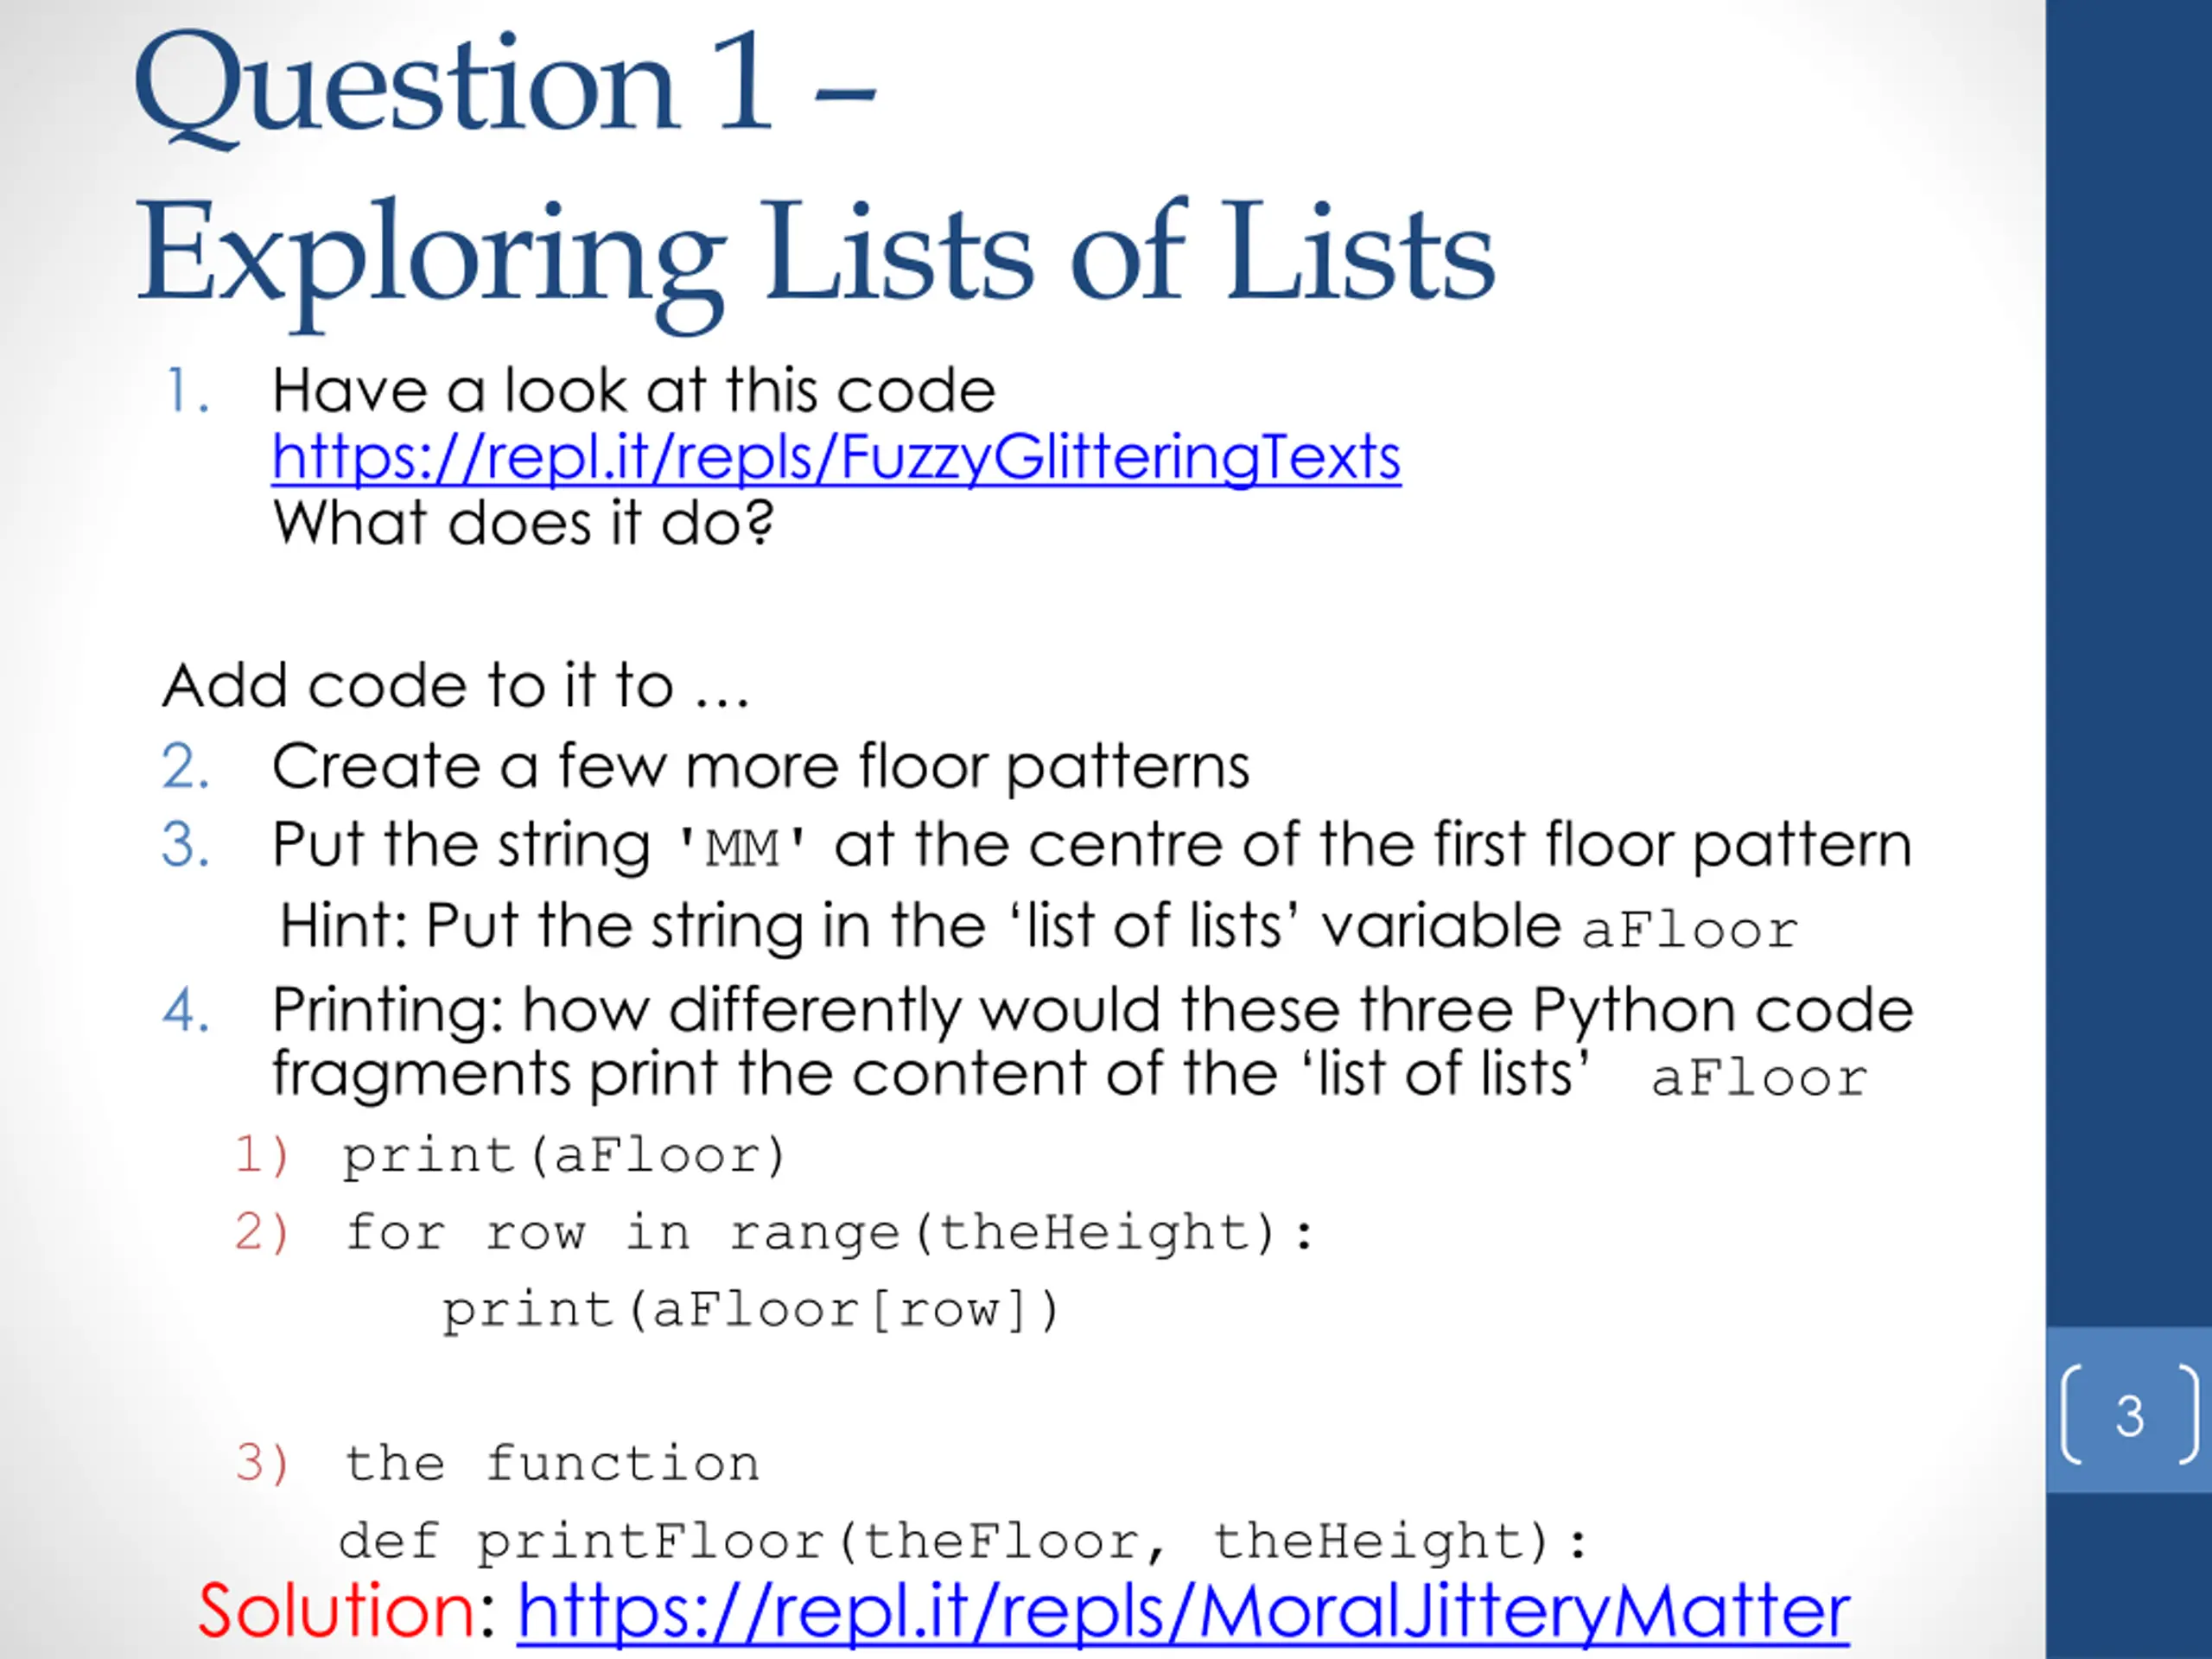Click the 'What does it do?' line
2212x1659 pixels.
click(x=523, y=522)
